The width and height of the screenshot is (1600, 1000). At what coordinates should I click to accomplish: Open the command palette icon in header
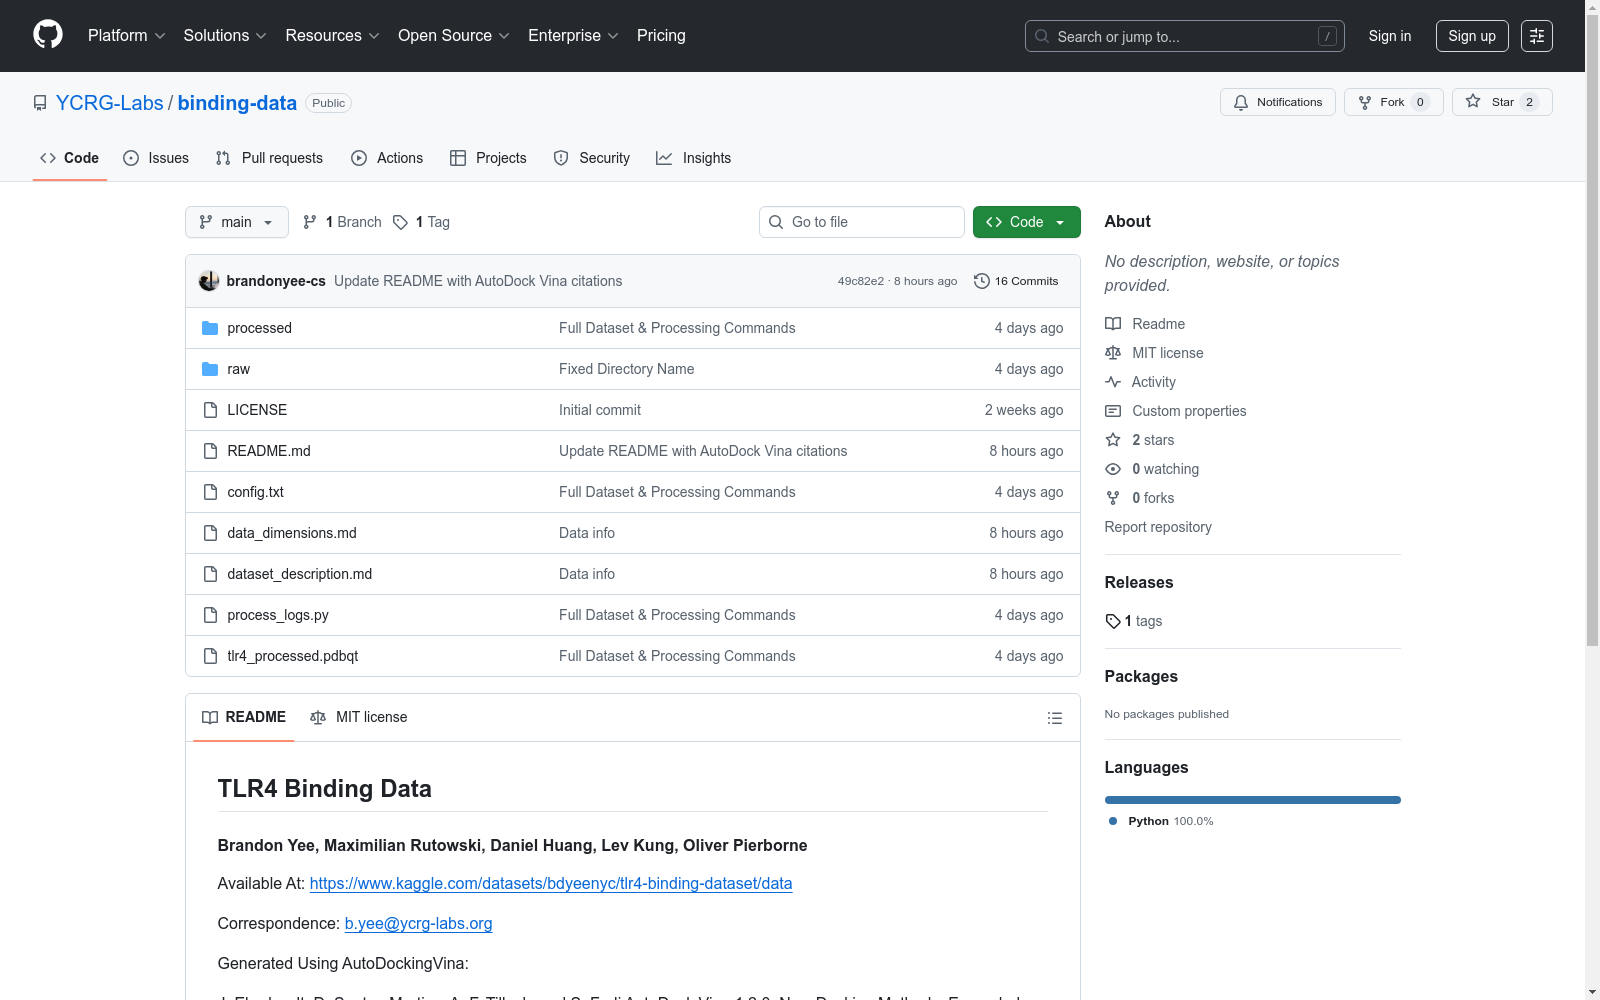tap(1536, 36)
